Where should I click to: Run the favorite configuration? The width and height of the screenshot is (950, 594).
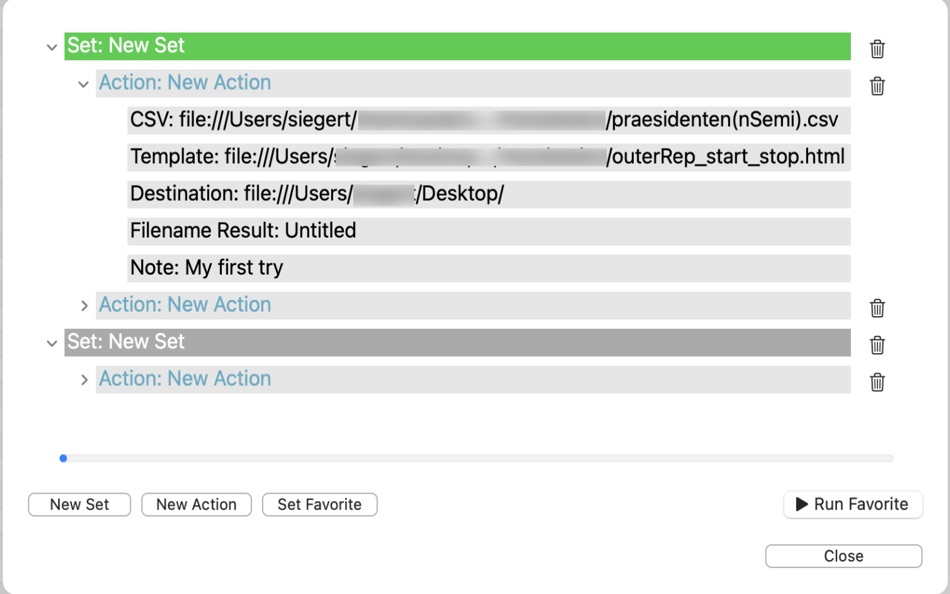pos(853,504)
